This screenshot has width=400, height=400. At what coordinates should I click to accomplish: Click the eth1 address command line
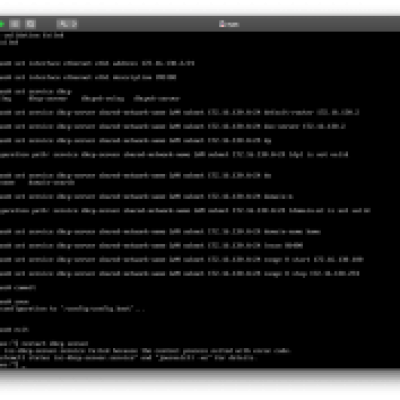point(97,63)
